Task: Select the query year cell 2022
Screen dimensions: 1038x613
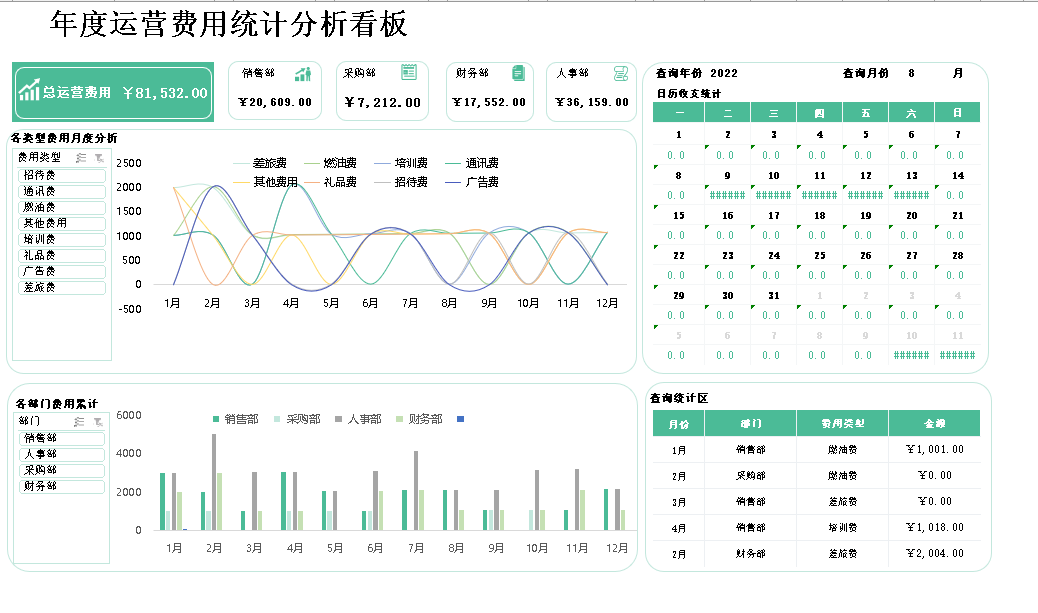Action: (x=724, y=73)
